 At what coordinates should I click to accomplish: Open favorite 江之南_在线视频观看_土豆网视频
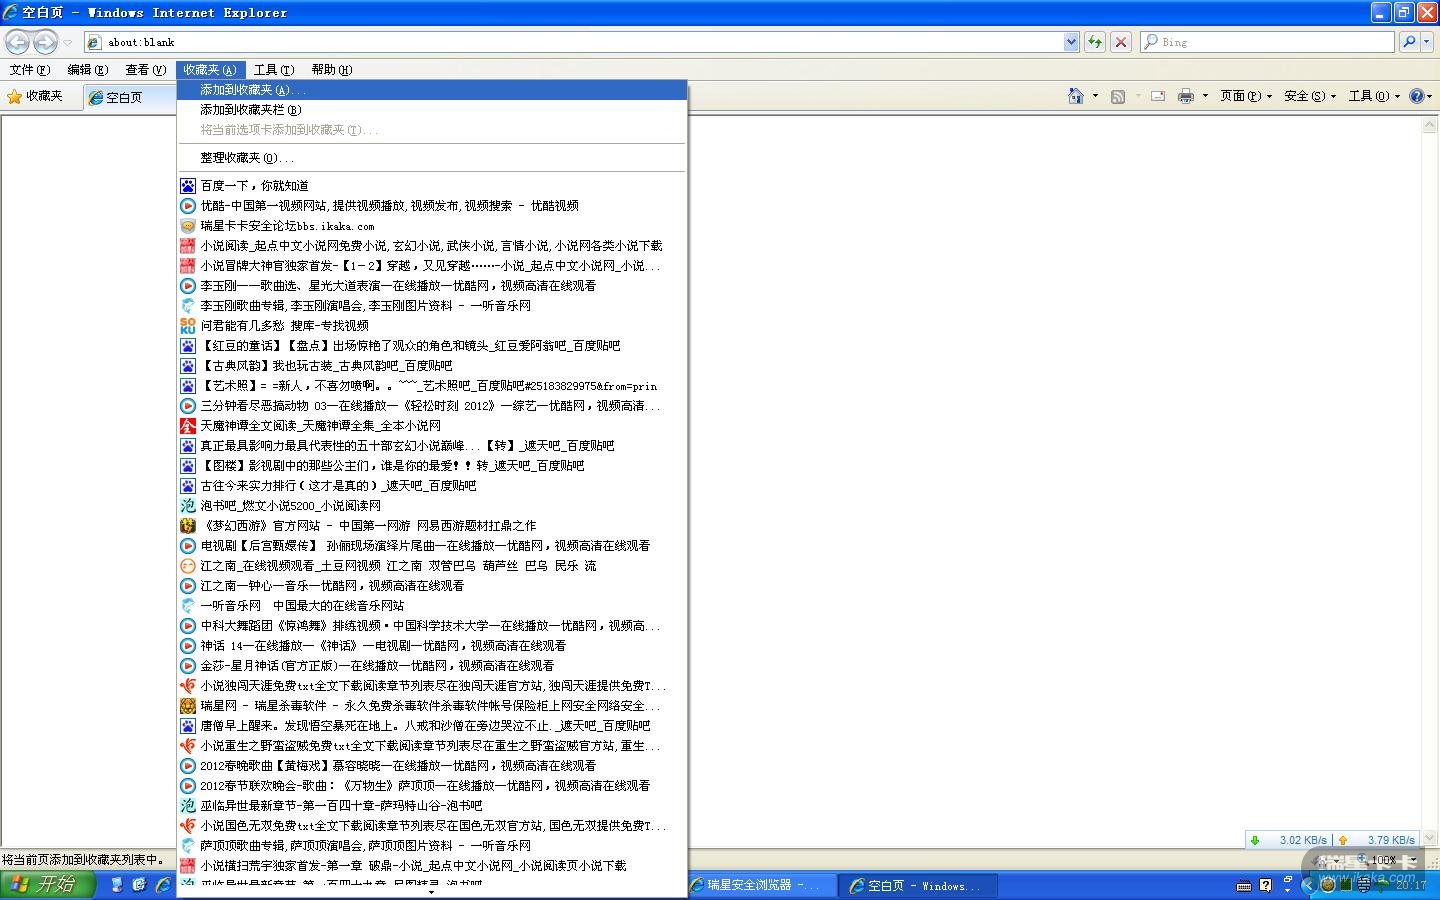pyautogui.click(x=432, y=566)
